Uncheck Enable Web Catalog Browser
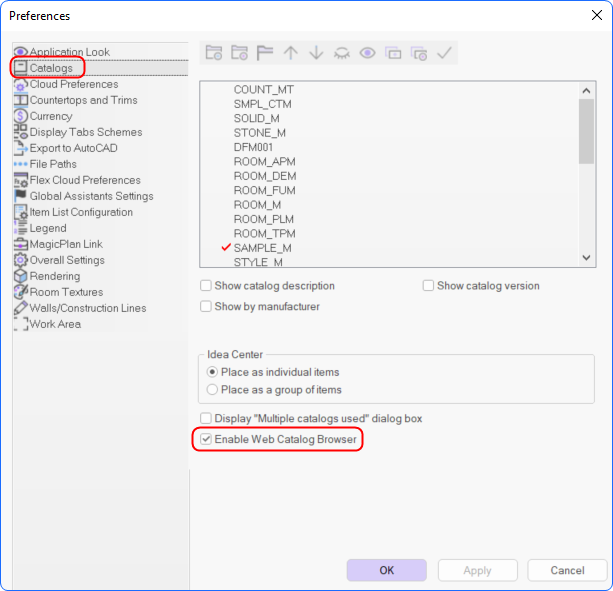This screenshot has height=591, width=613. point(206,439)
